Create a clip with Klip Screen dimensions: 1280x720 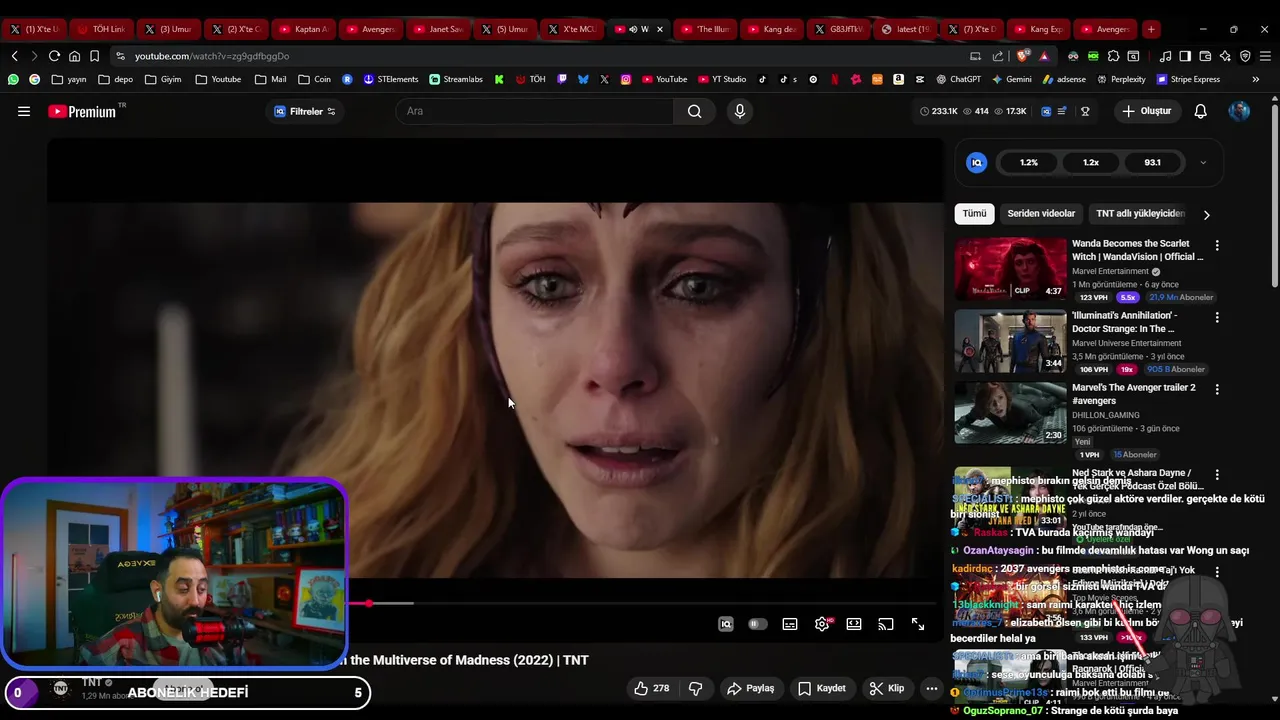887,688
